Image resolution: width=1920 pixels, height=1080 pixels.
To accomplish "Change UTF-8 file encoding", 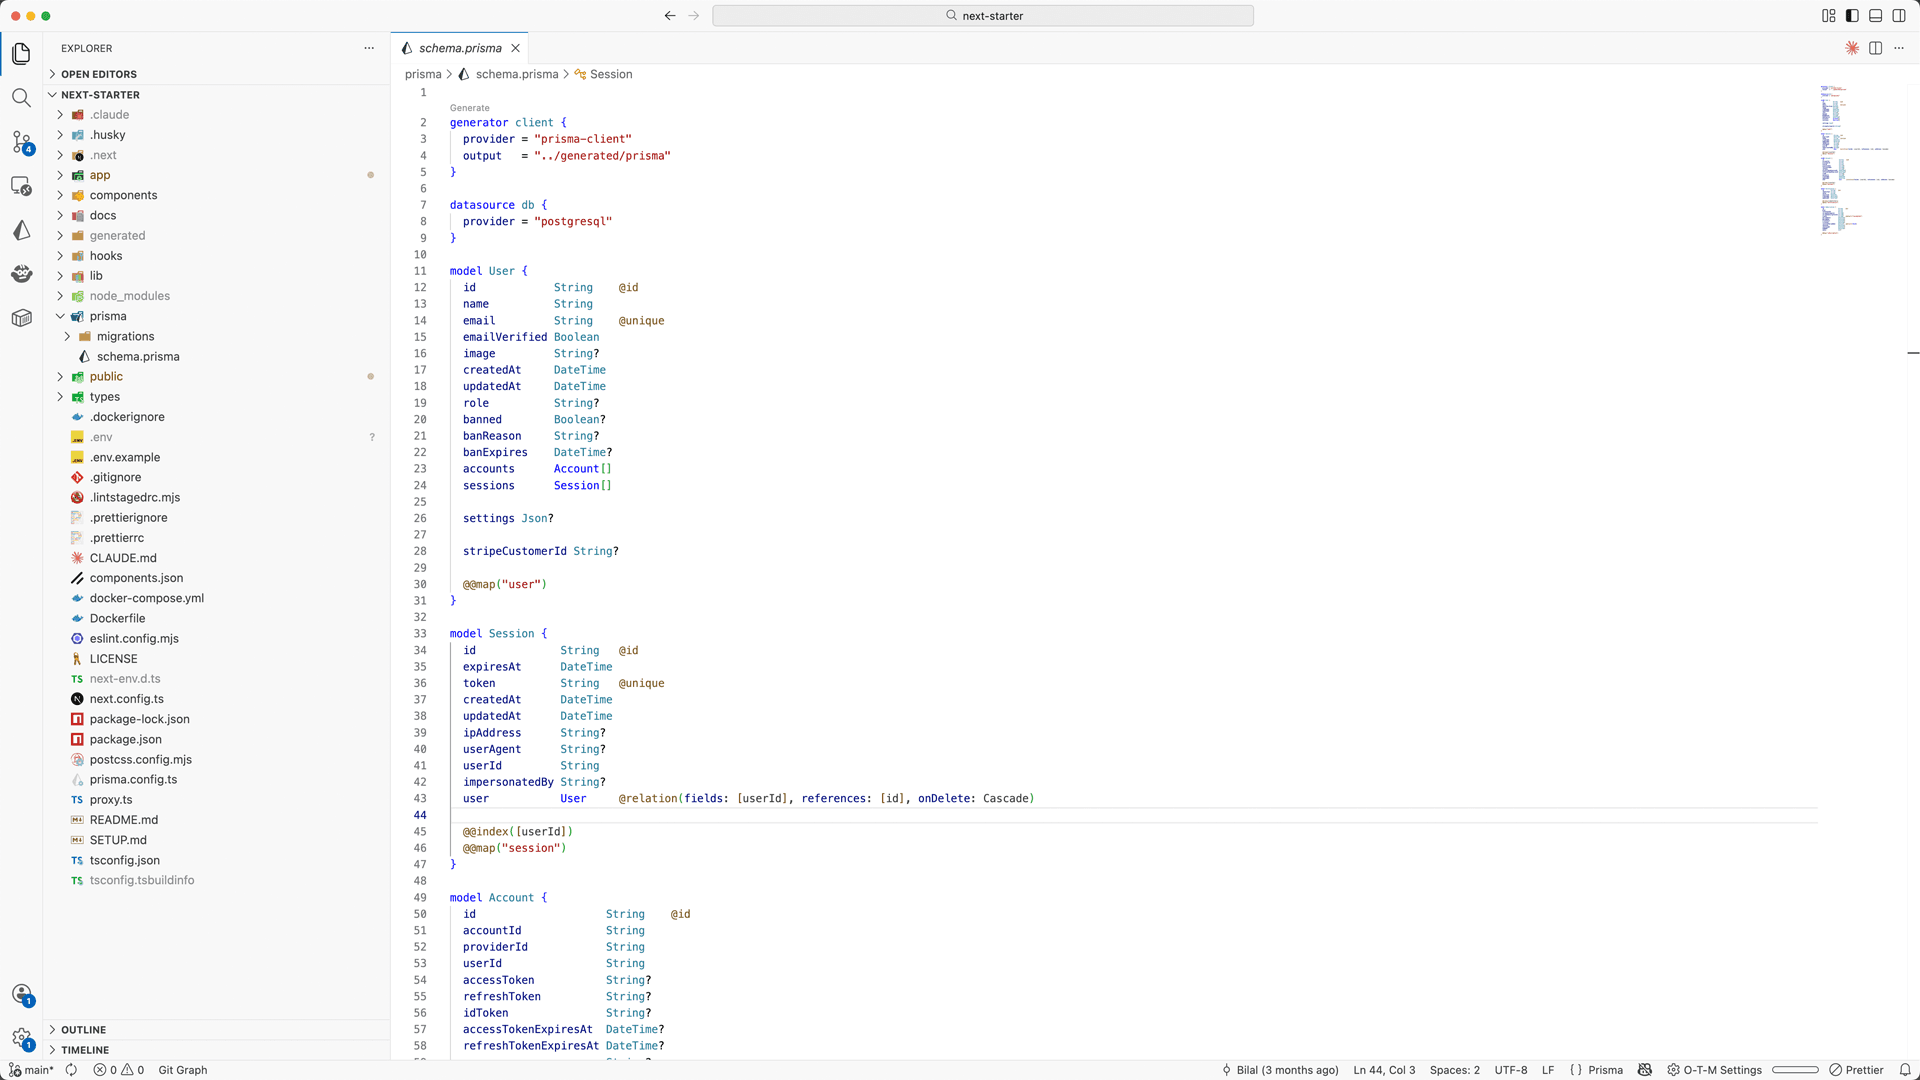I will pos(1510,1070).
